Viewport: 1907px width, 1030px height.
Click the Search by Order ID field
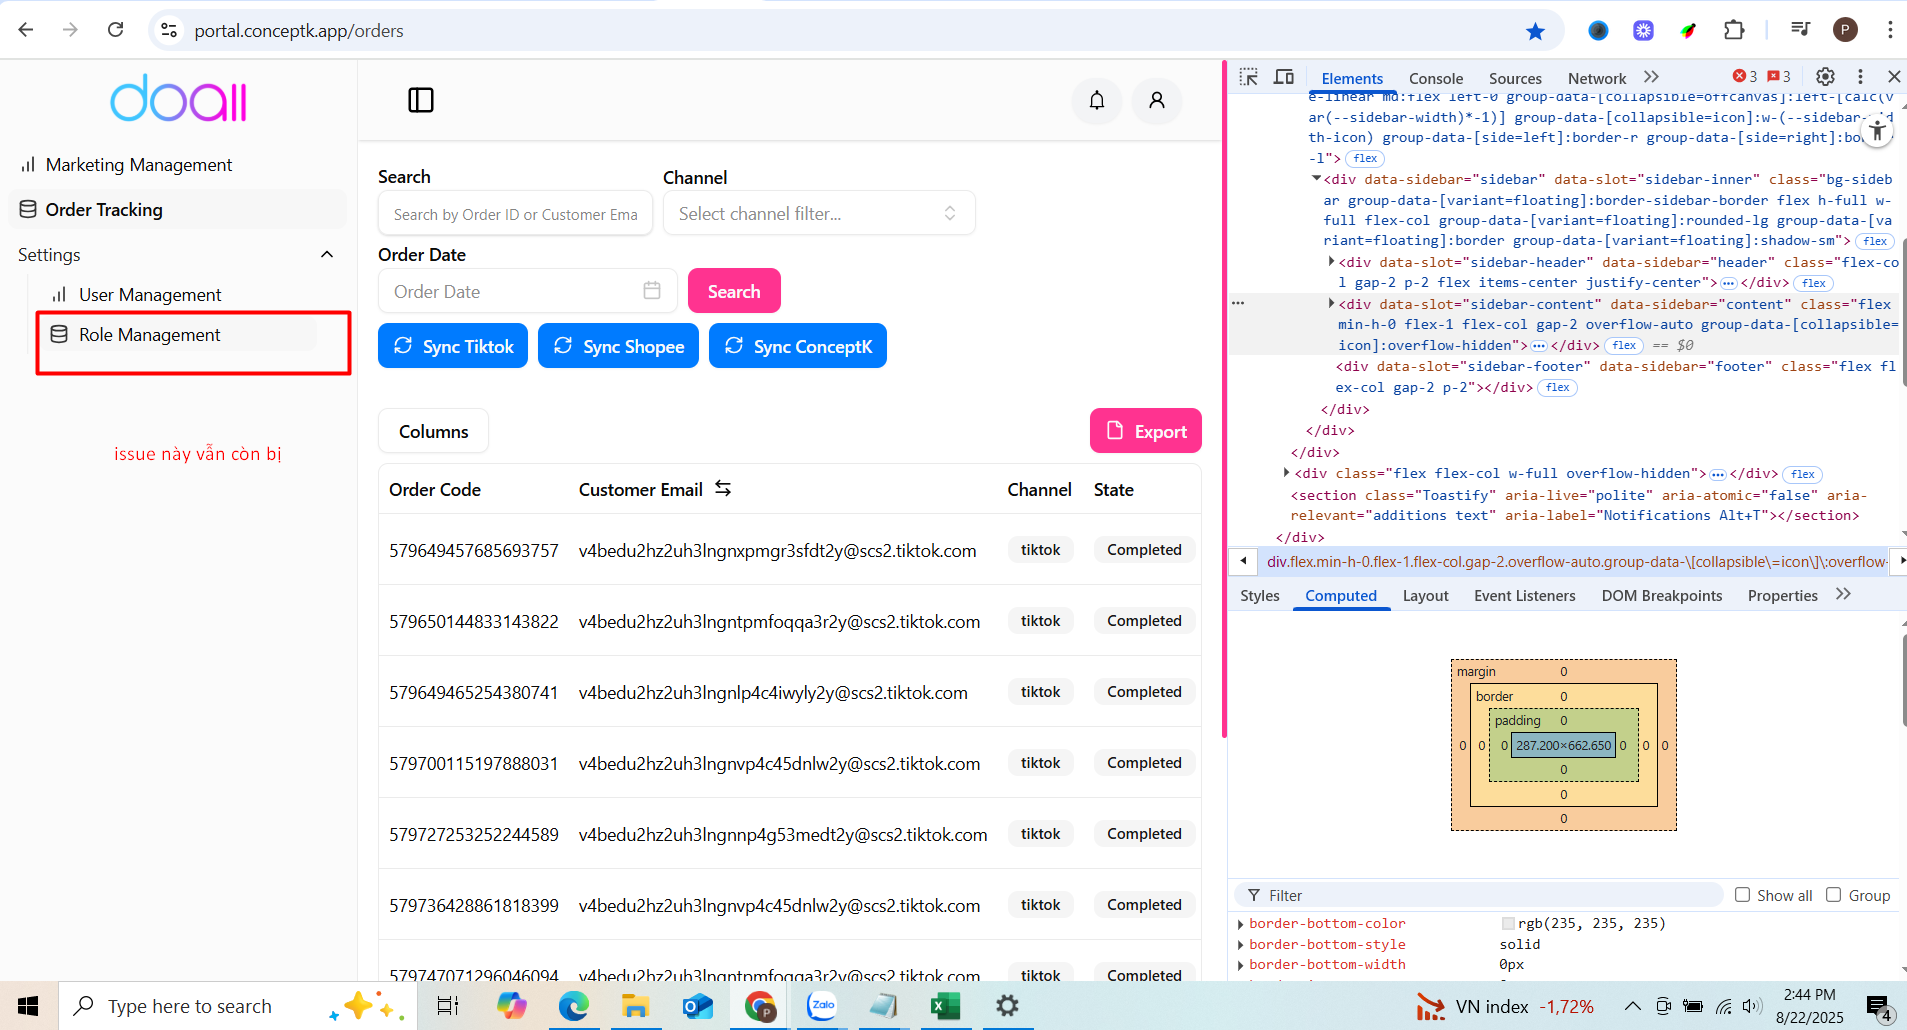[x=515, y=214]
